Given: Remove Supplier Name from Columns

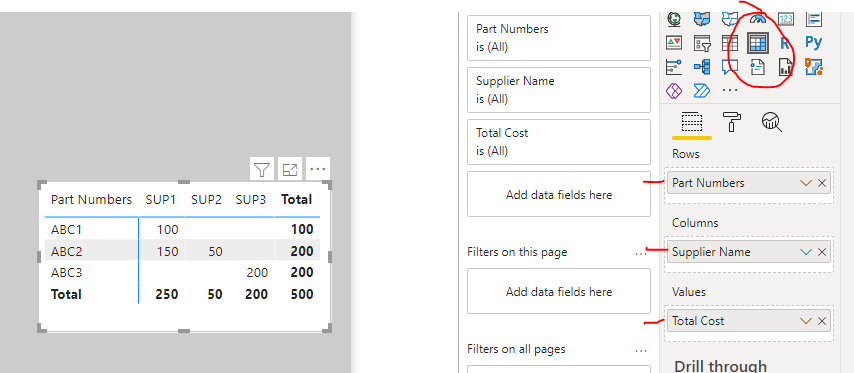Looking at the screenshot, I should point(822,252).
